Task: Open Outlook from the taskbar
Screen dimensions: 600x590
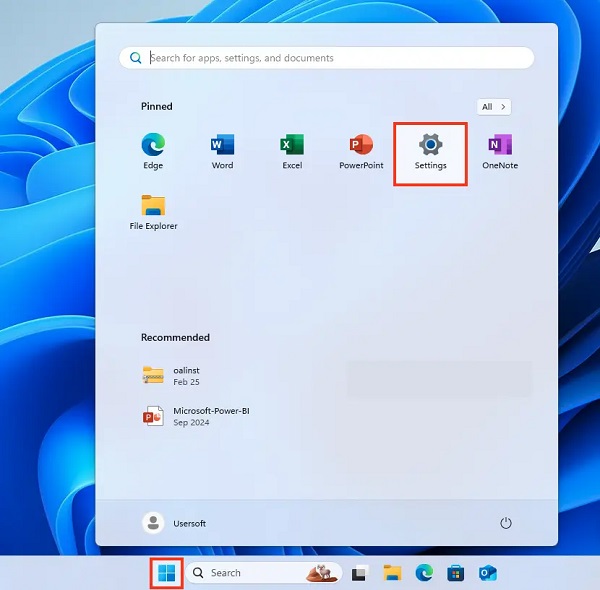Action: point(488,573)
